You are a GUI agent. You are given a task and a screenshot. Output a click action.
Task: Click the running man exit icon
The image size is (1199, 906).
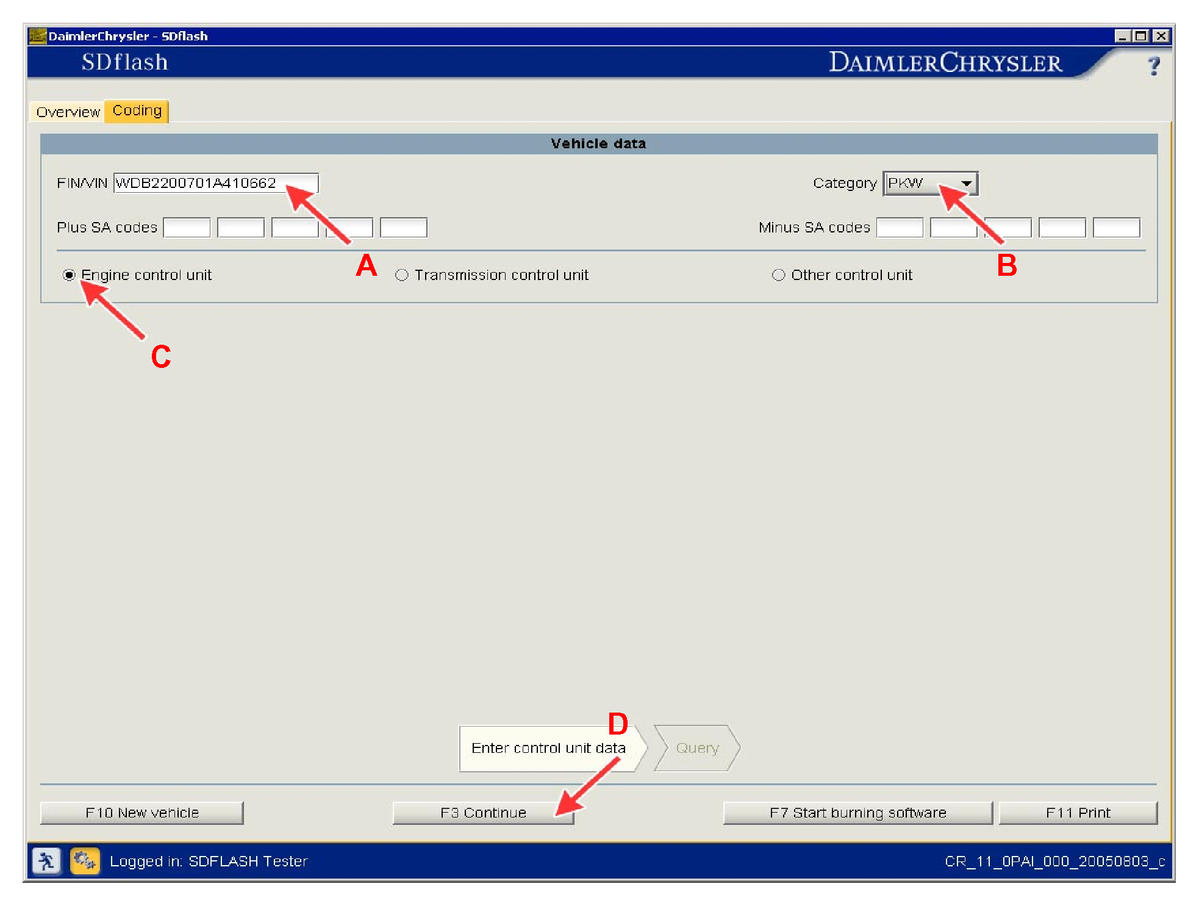(46, 859)
